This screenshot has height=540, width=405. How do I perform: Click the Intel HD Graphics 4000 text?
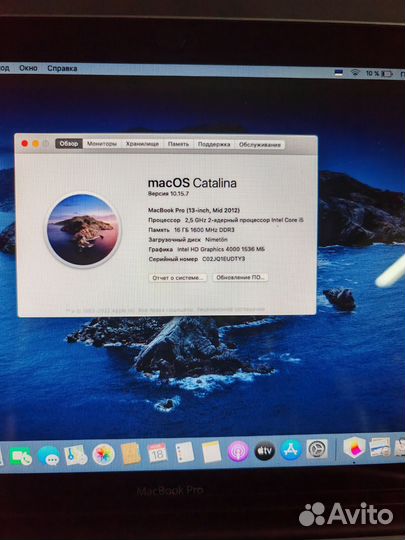221,249
